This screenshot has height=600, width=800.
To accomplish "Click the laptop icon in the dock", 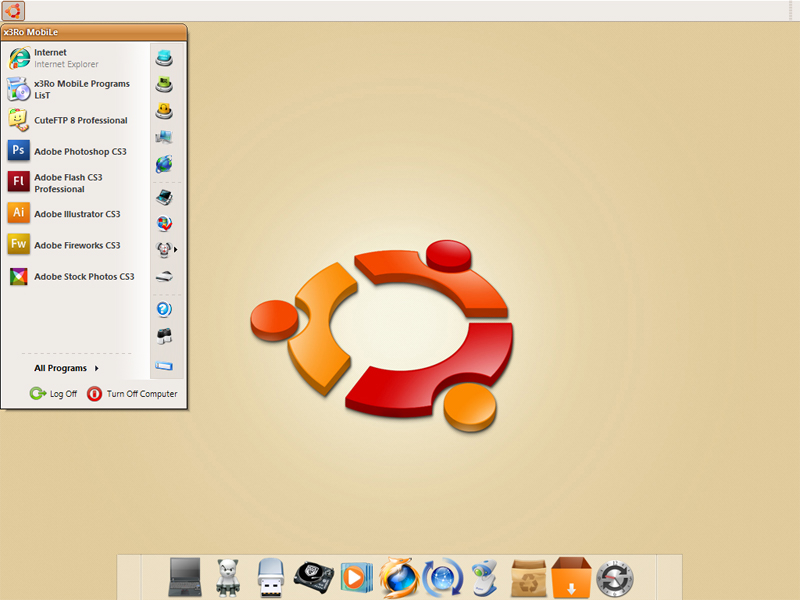I will 185,577.
